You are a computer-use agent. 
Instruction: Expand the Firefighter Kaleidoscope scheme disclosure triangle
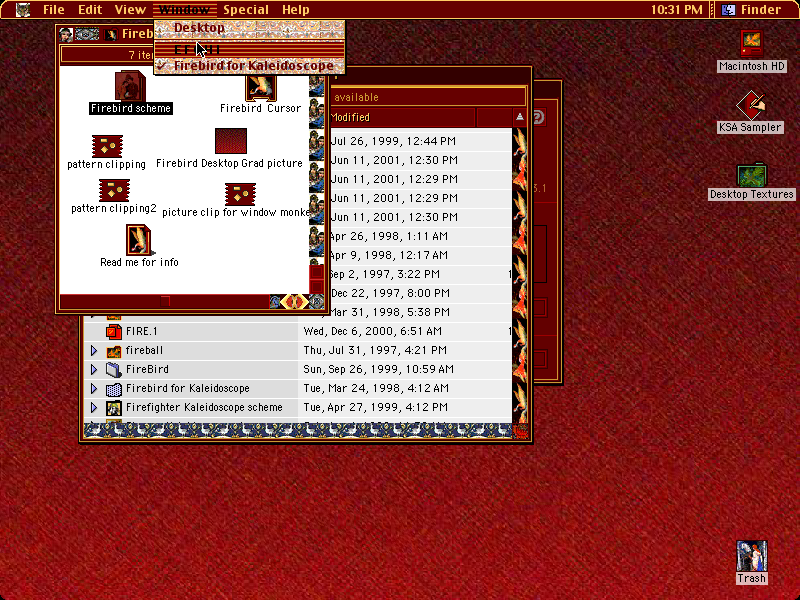[x=94, y=407]
